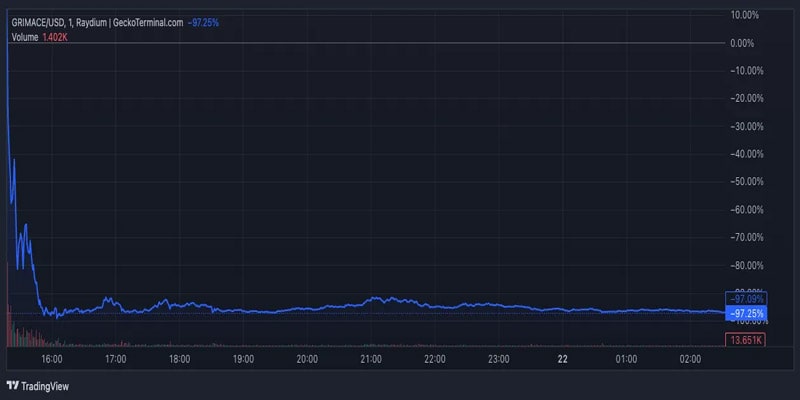Image resolution: width=800 pixels, height=400 pixels.
Task: Click the 01:00 time axis label
Action: point(626,359)
